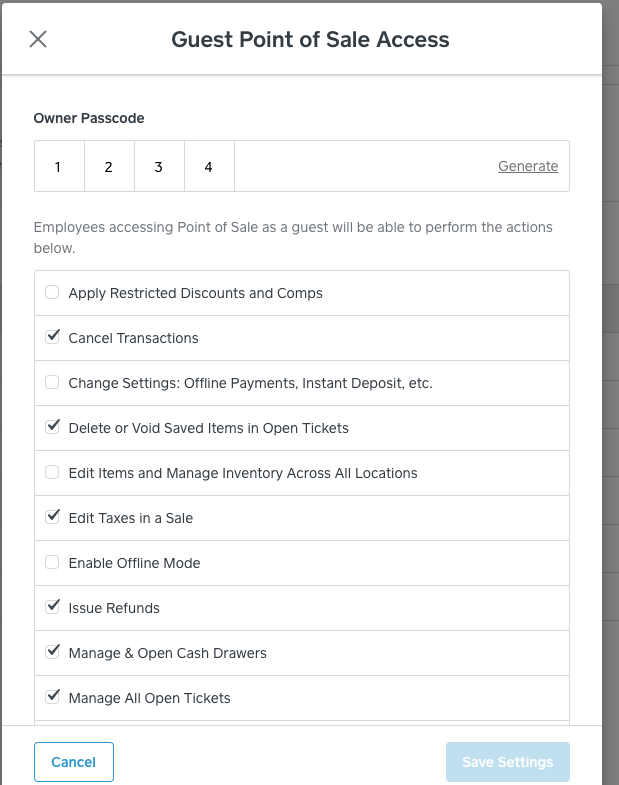Select the second passcode digit box
Screen dimensions: 619x785
click(x=109, y=166)
